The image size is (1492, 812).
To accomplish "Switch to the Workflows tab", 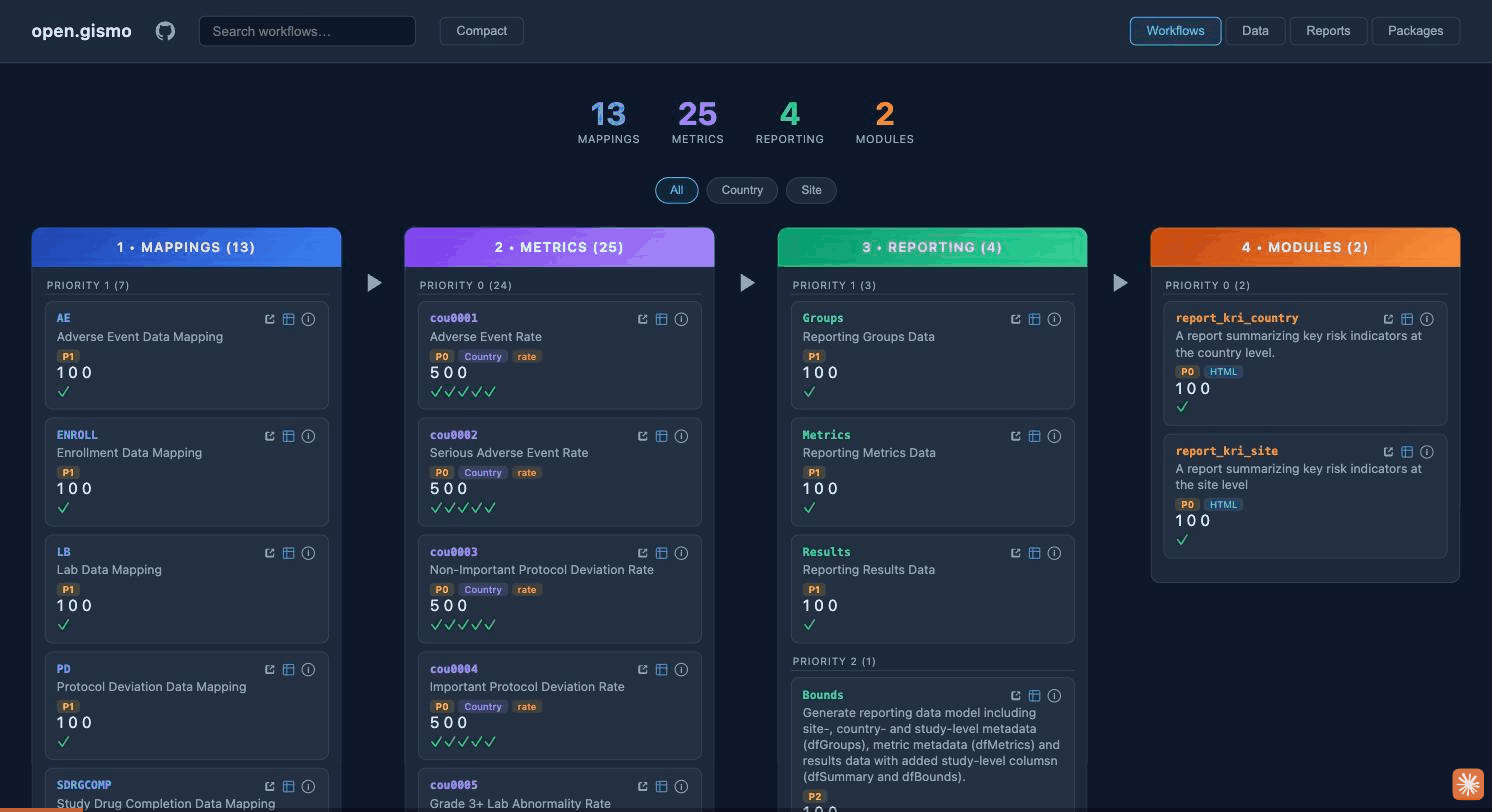I will (1175, 31).
